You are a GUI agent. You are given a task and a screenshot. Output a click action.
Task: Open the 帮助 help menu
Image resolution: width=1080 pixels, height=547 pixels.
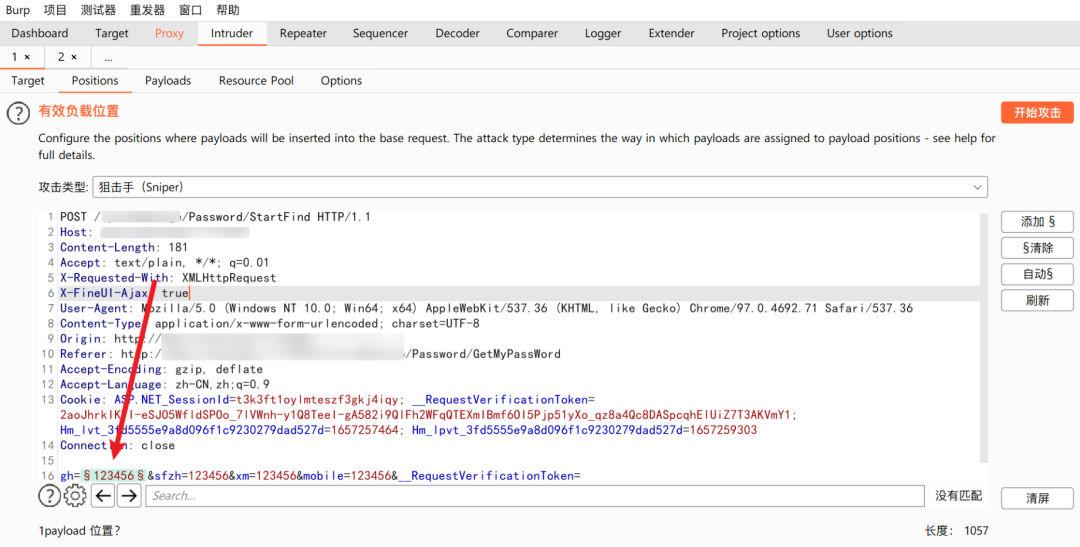pos(228,10)
